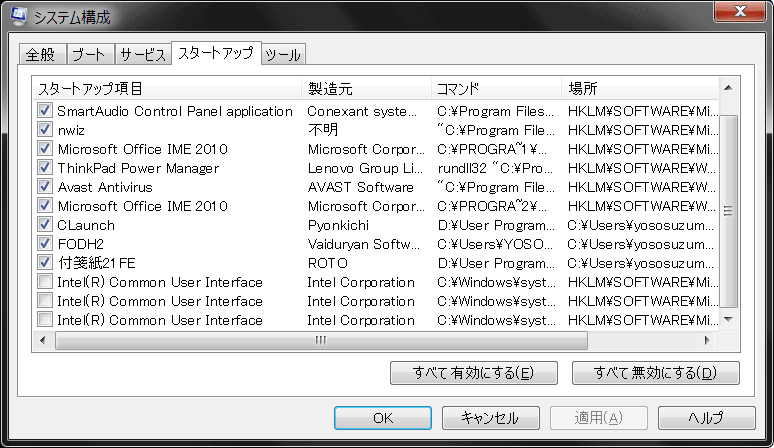Screen dimensions: 774x448
Task: Click the すべて無効にする button
Action: coord(655,374)
